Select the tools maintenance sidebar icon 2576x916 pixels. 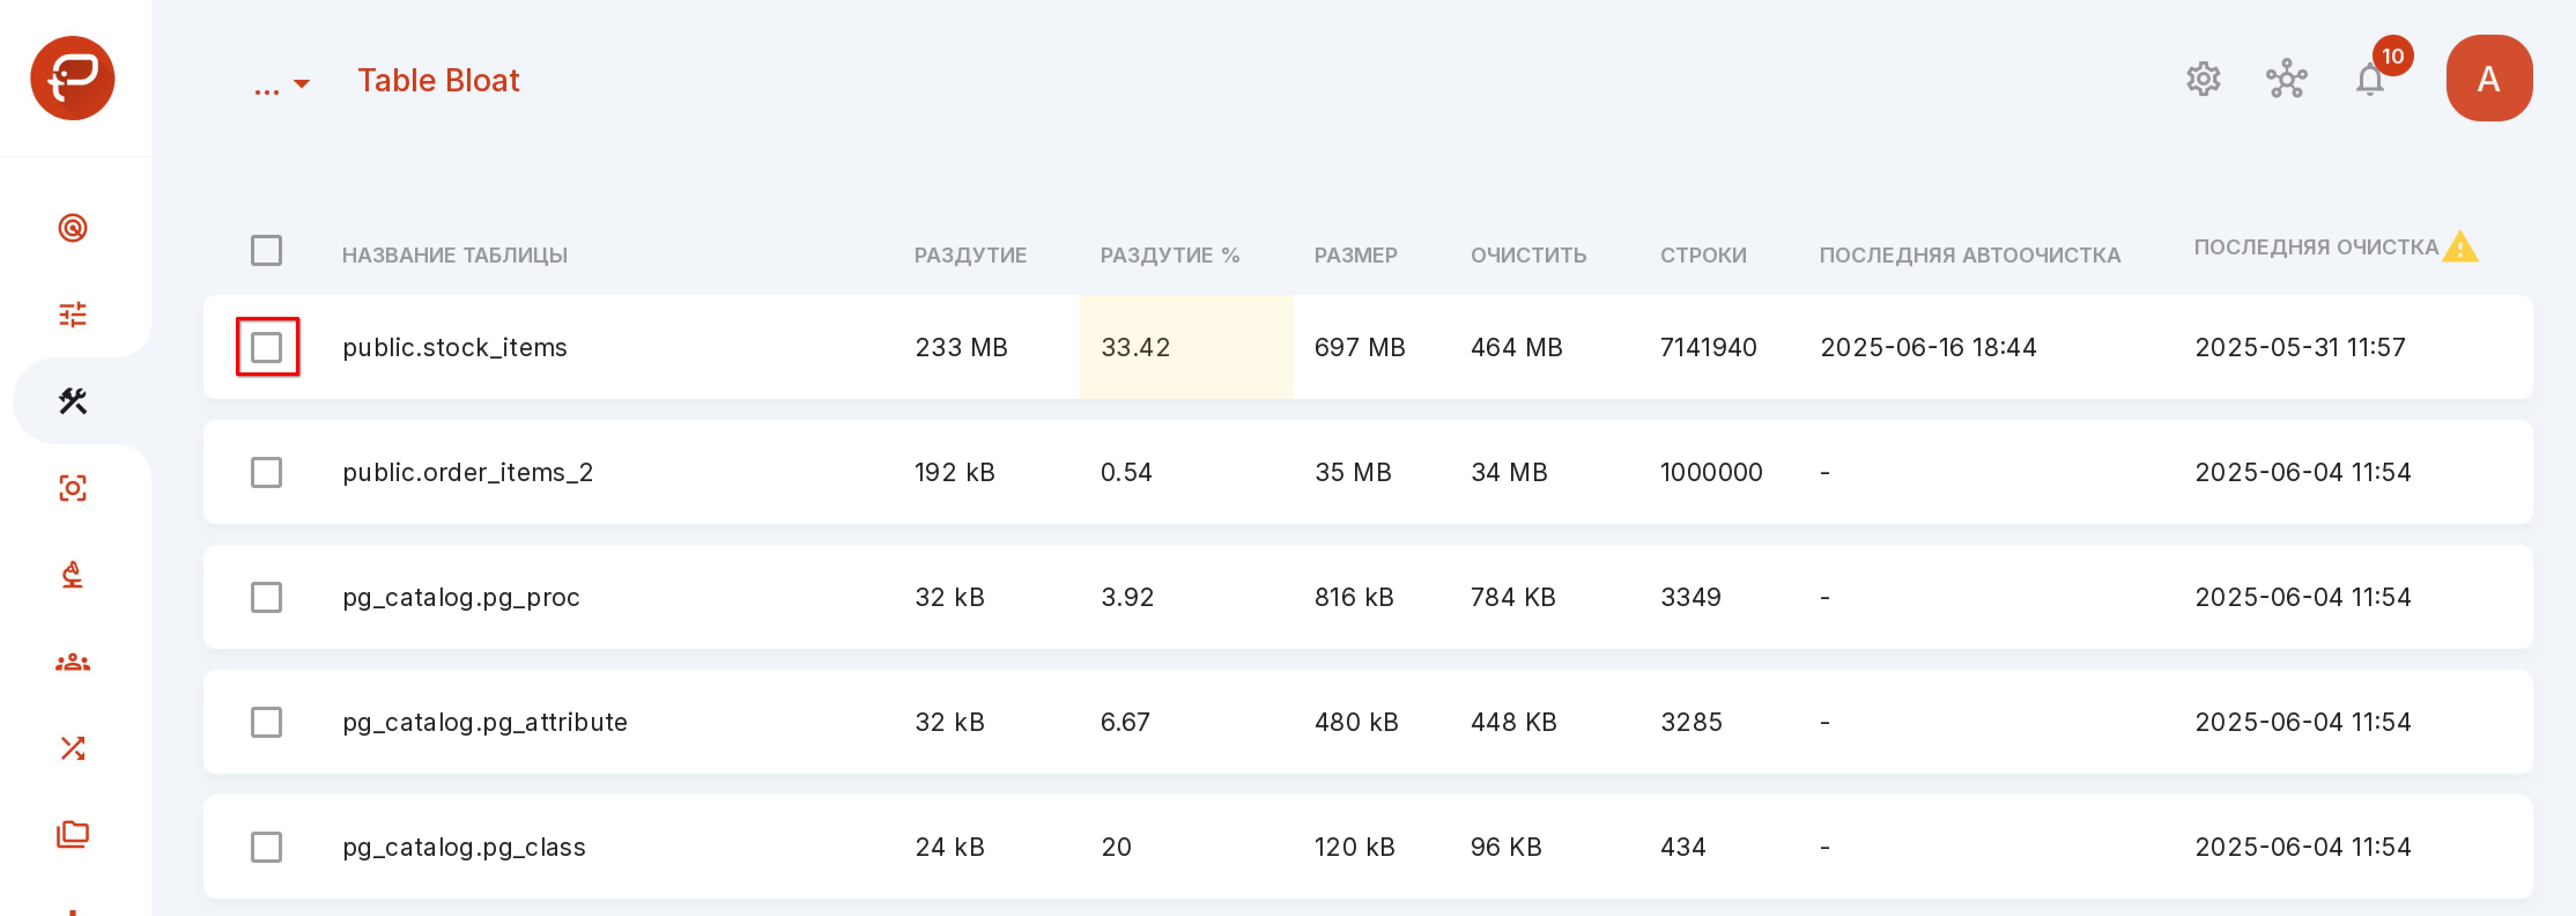(x=73, y=401)
